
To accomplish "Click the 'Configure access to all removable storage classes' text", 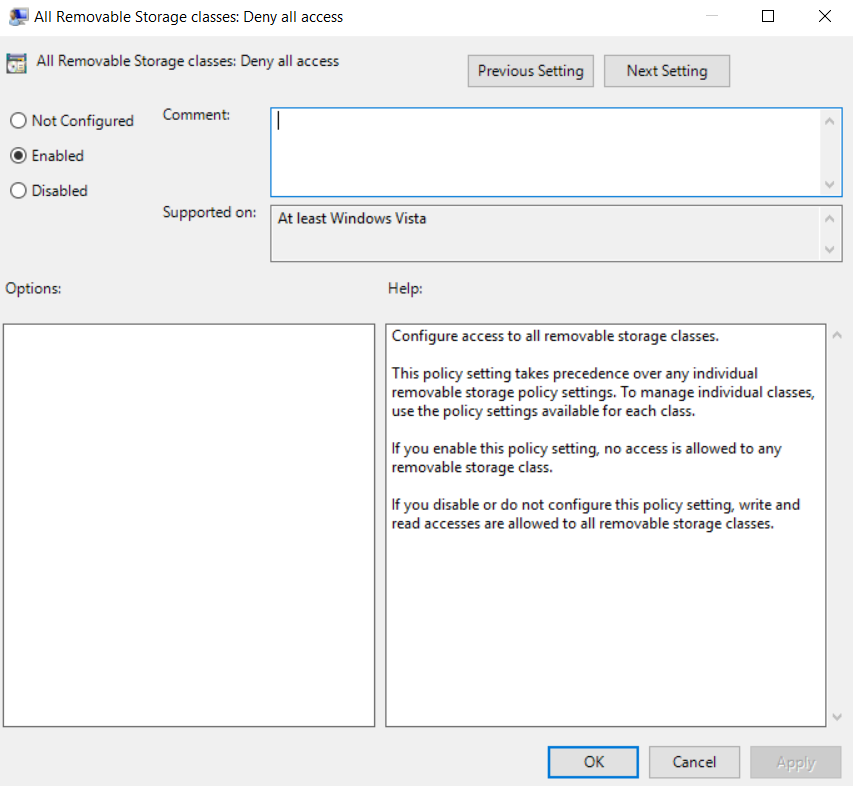I will (555, 336).
